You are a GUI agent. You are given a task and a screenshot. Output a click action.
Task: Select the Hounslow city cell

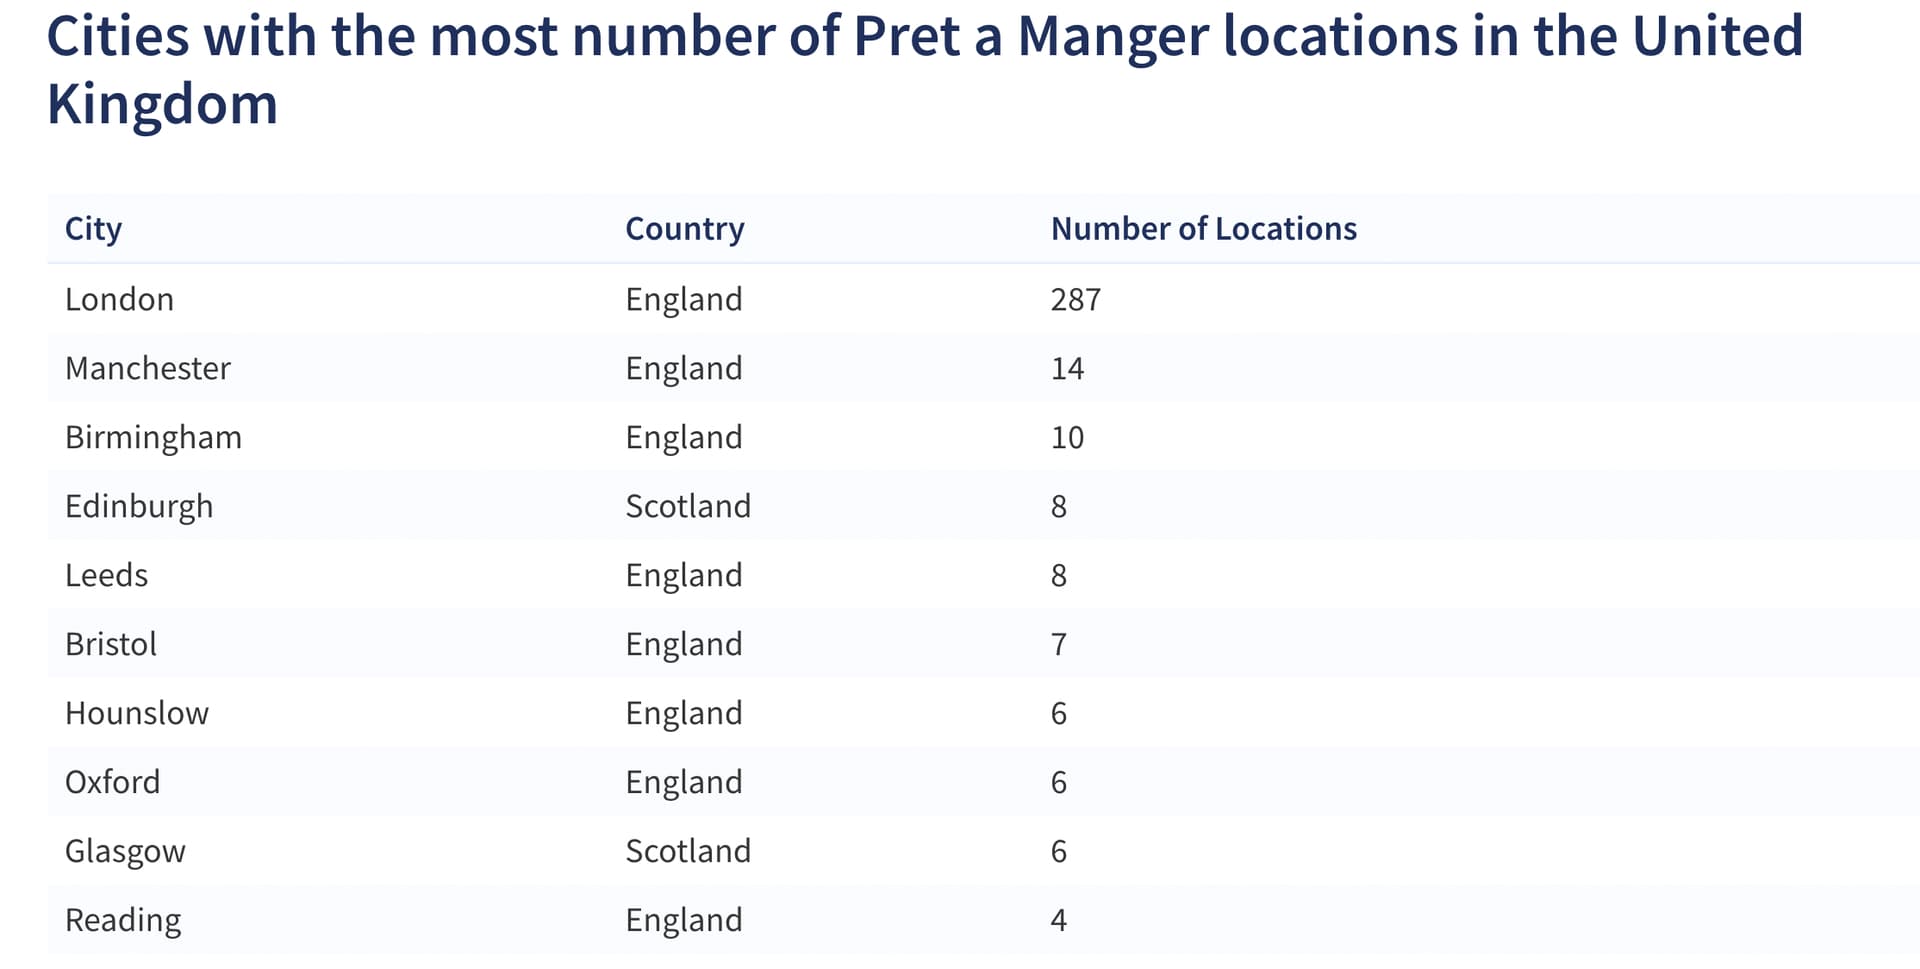coord(137,713)
